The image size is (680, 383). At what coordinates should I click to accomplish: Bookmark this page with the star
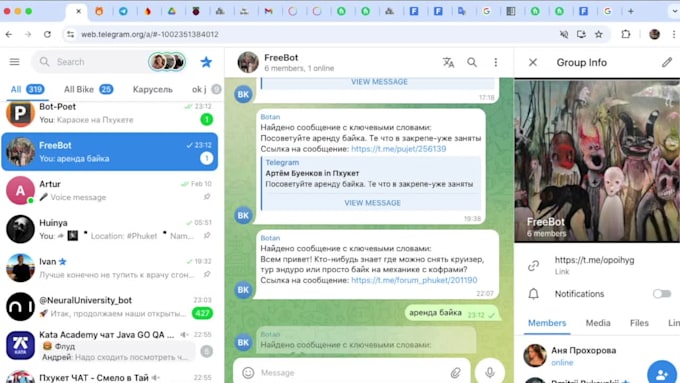click(599, 34)
